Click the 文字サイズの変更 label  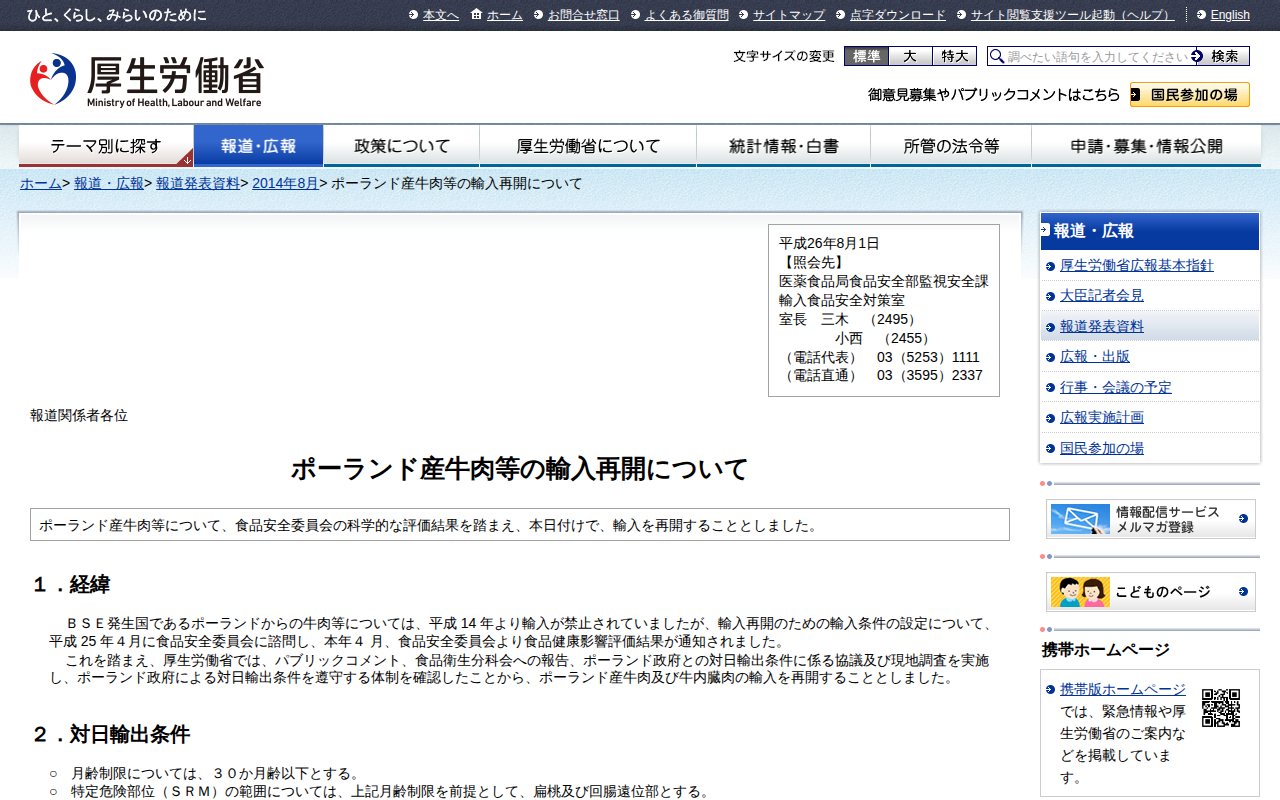click(x=784, y=56)
